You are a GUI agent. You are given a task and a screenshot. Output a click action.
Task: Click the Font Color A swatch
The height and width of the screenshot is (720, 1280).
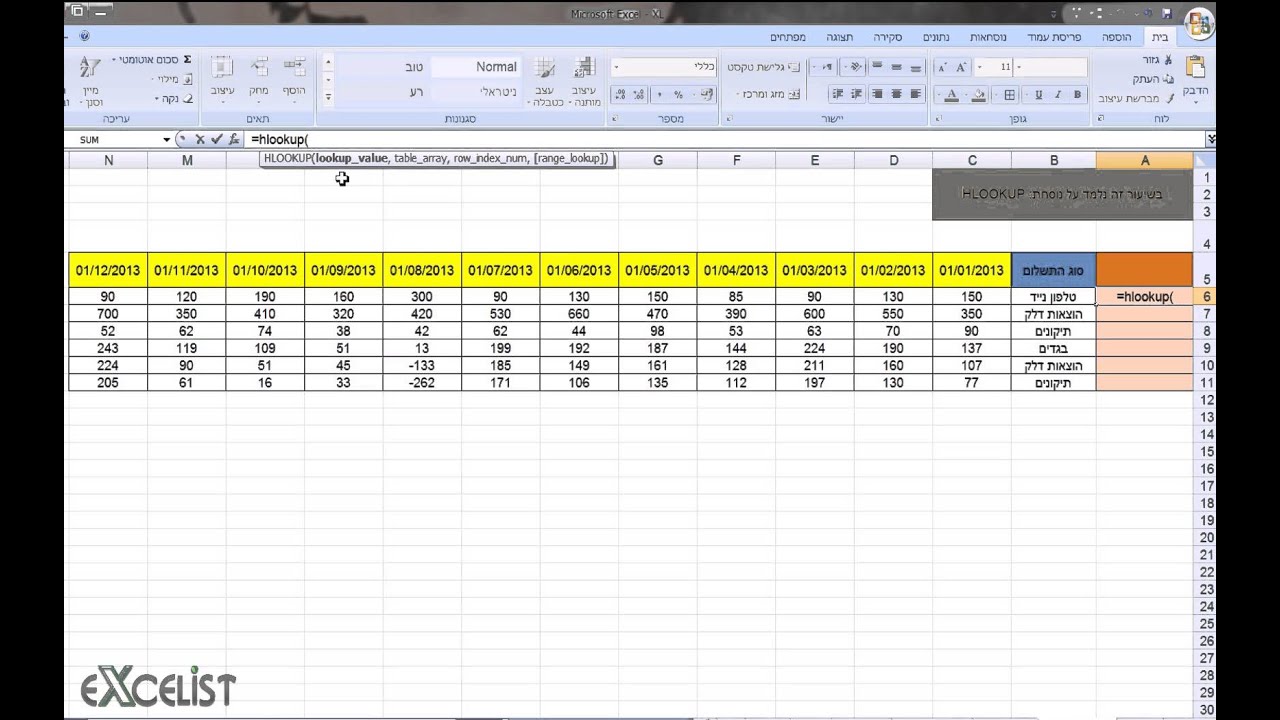click(952, 95)
